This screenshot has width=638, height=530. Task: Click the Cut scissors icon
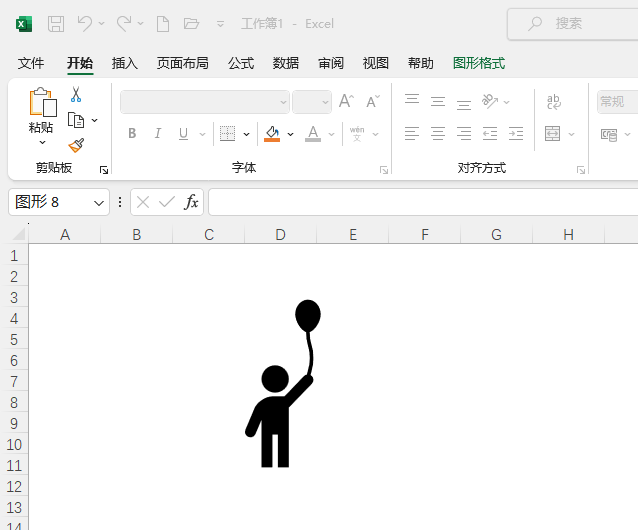[76, 95]
